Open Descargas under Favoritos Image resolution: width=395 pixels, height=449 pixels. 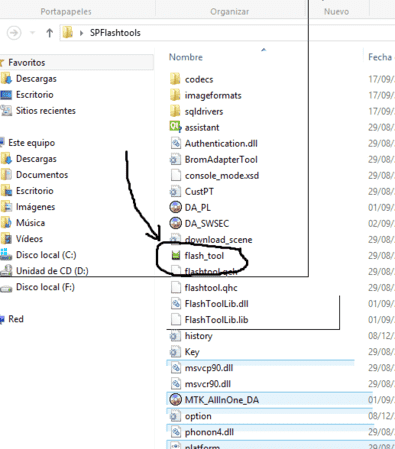pos(36,79)
